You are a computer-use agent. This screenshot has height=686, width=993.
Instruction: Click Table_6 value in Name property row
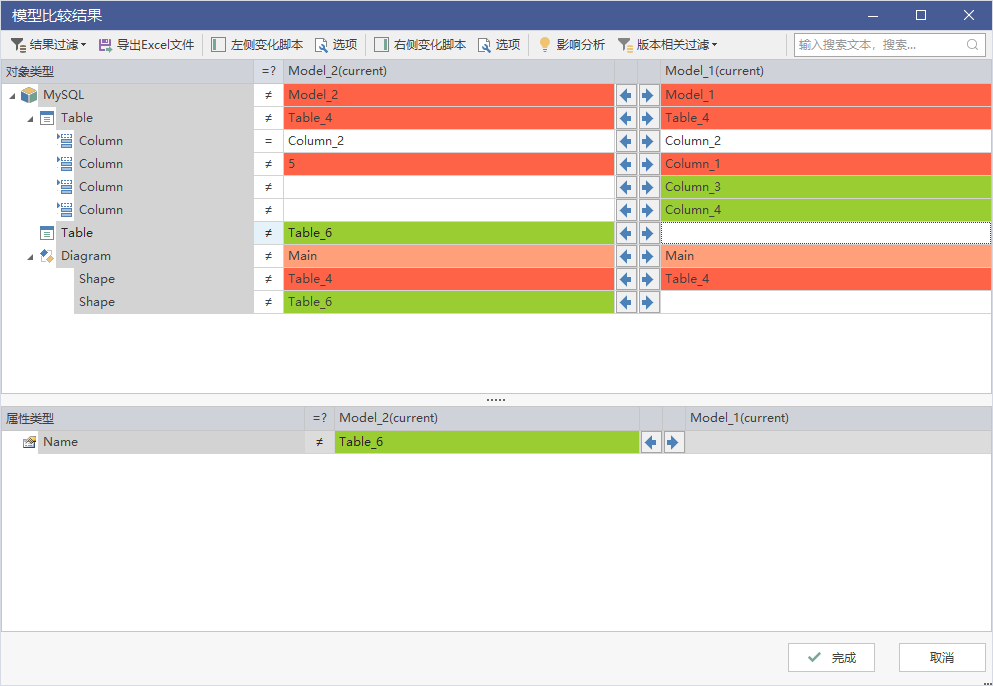(x=486, y=442)
